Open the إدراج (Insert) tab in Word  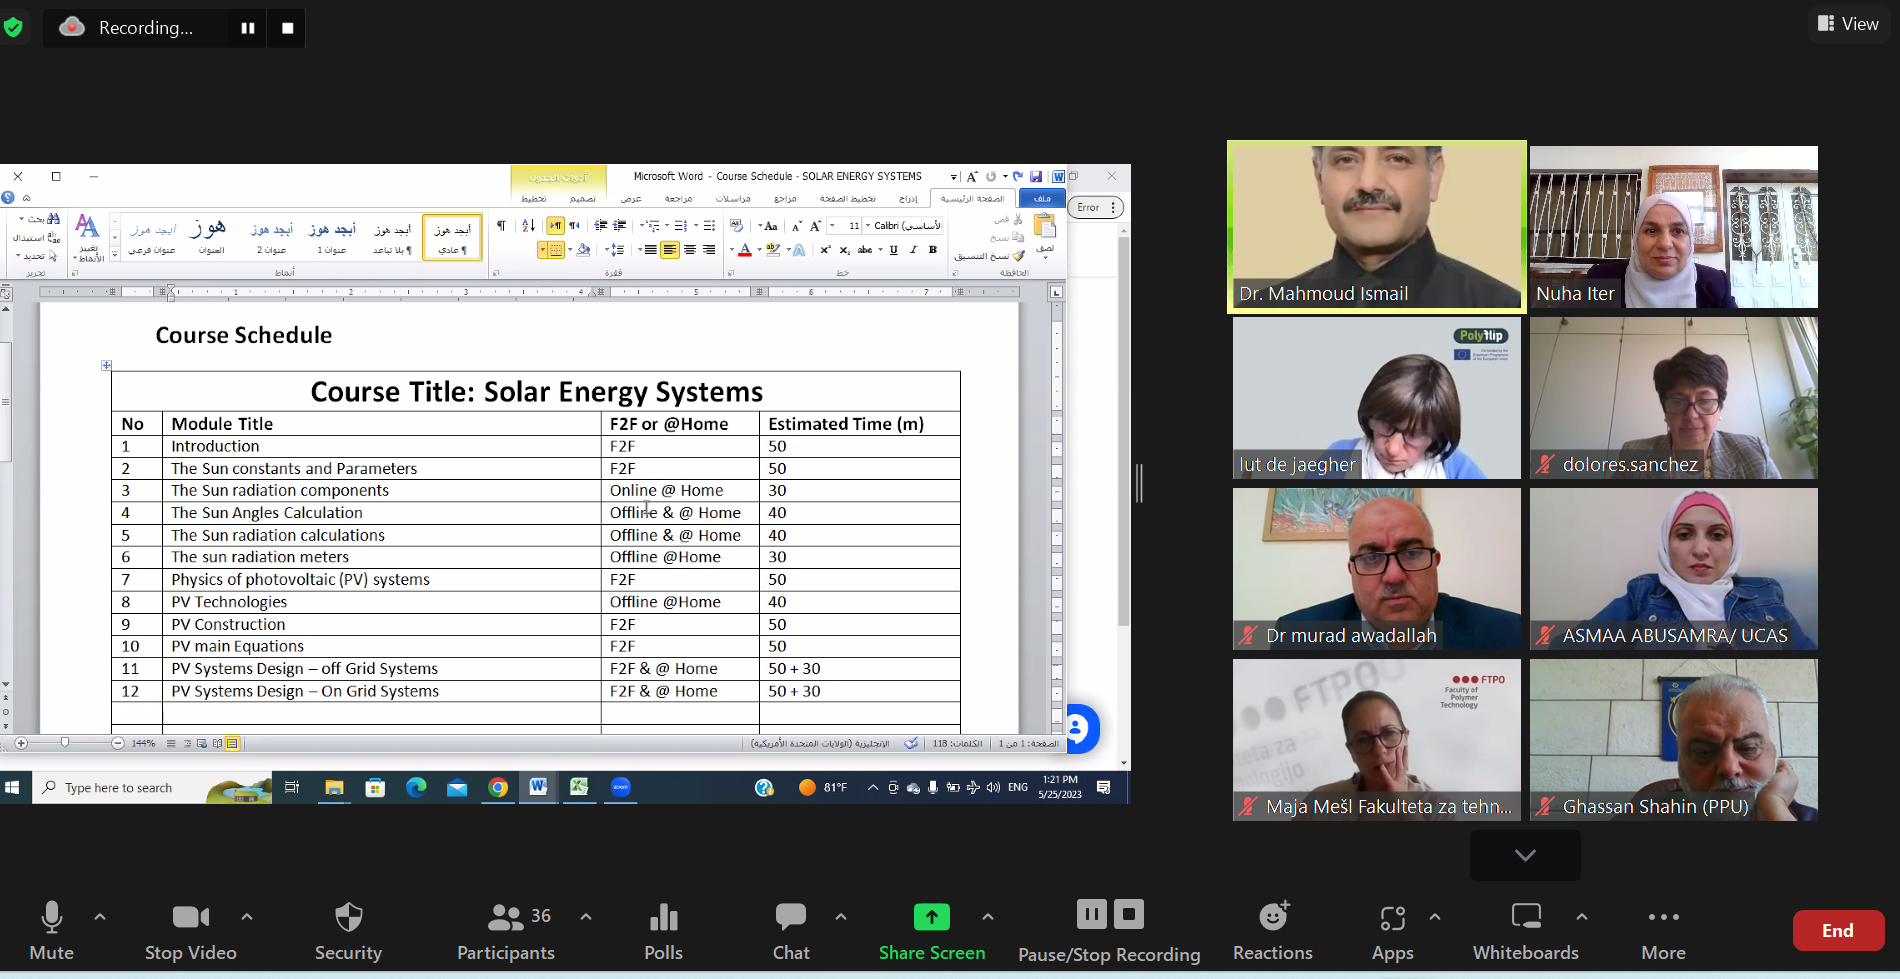coord(908,199)
